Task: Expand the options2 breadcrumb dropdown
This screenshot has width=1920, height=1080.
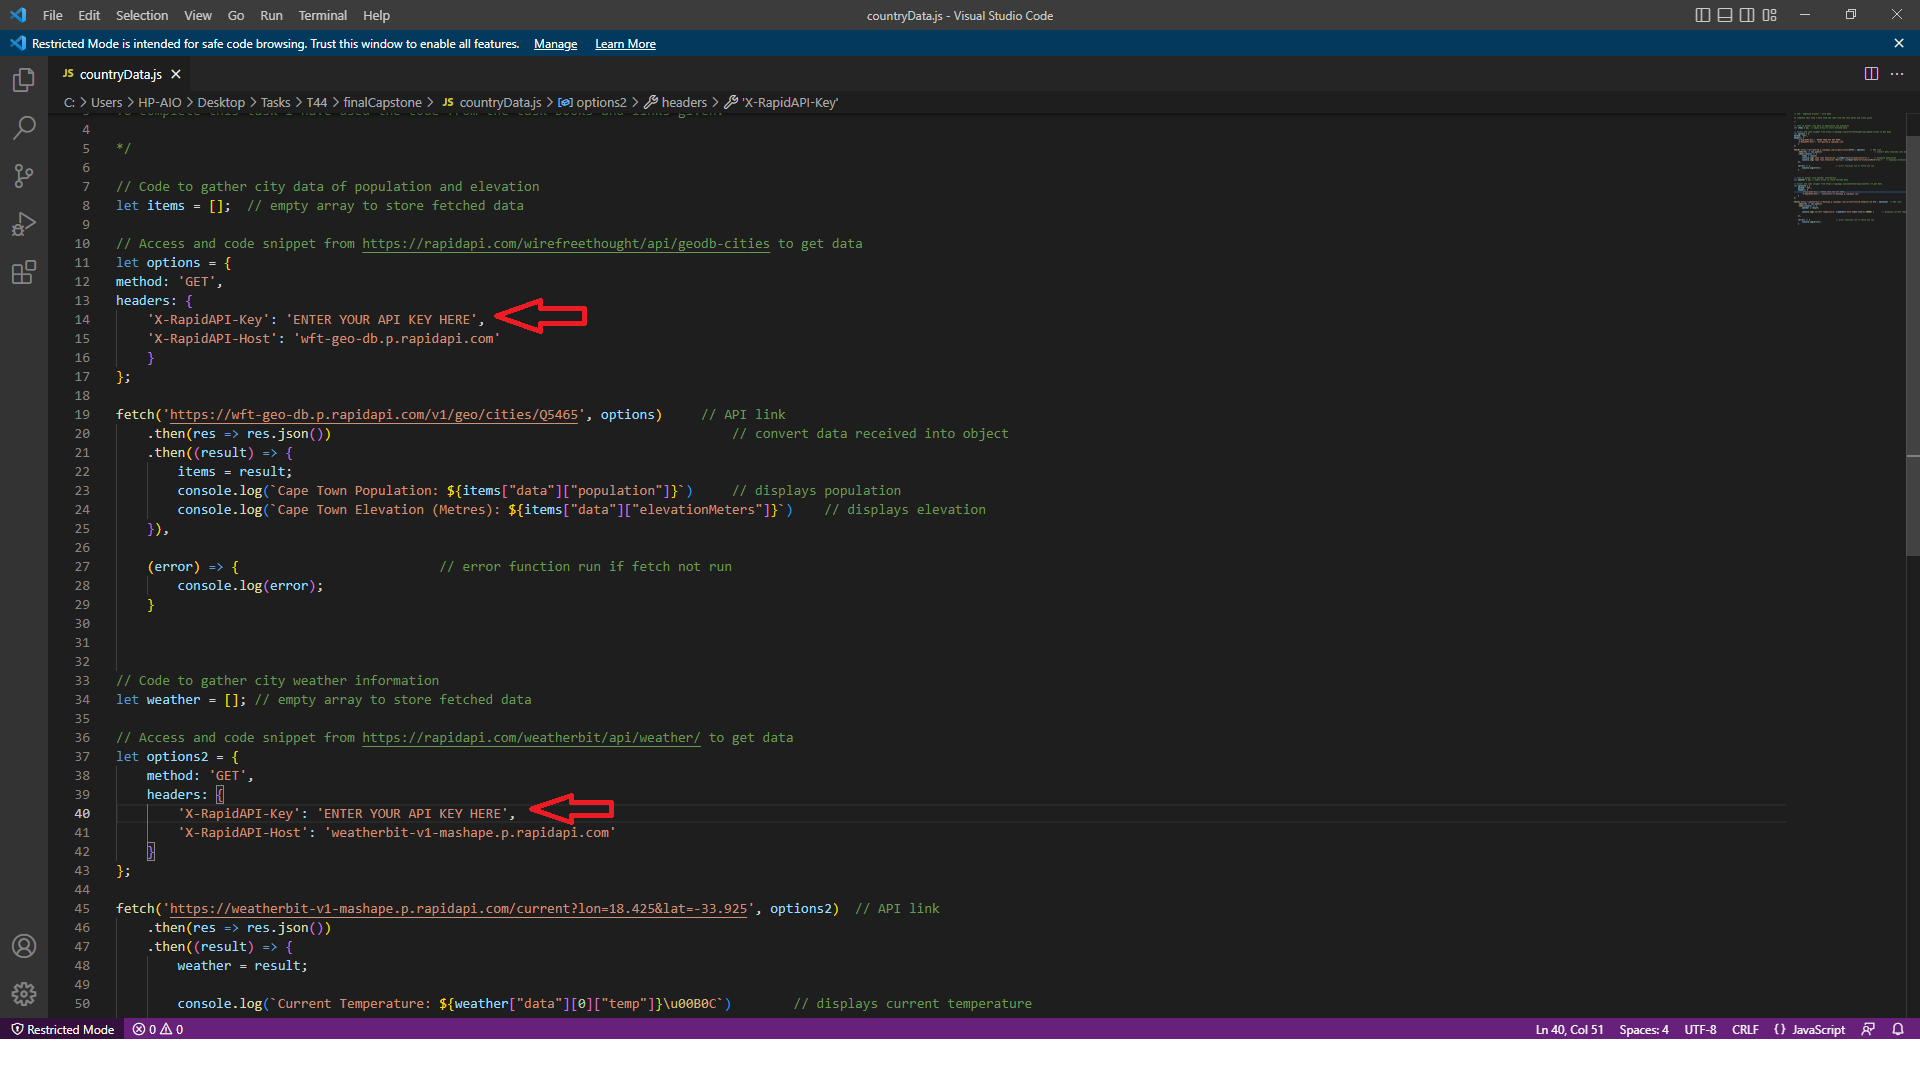Action: click(x=600, y=102)
